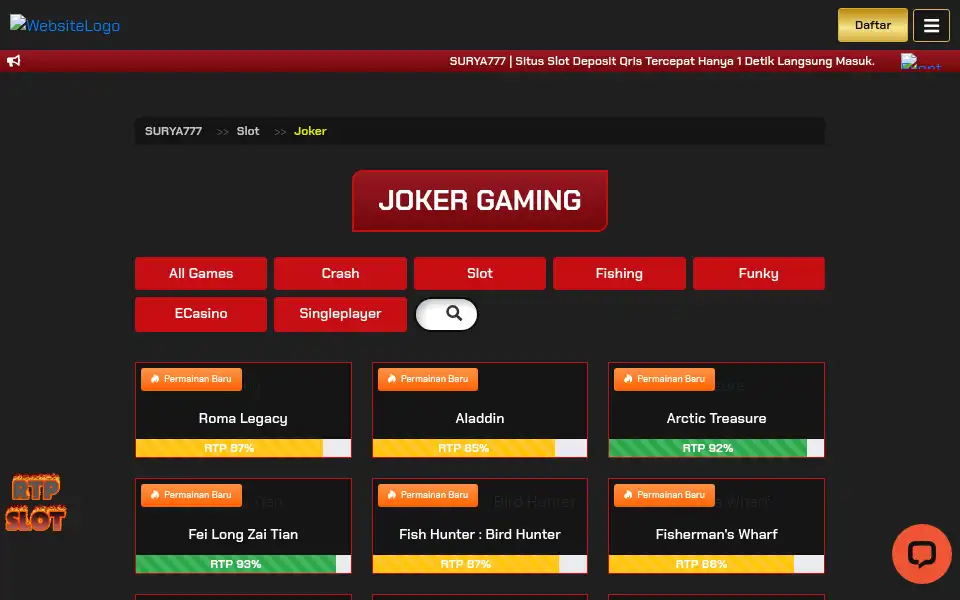Click Permainan Baru badge on Roma Legacy
Screen dimensions: 960x600
(191, 379)
